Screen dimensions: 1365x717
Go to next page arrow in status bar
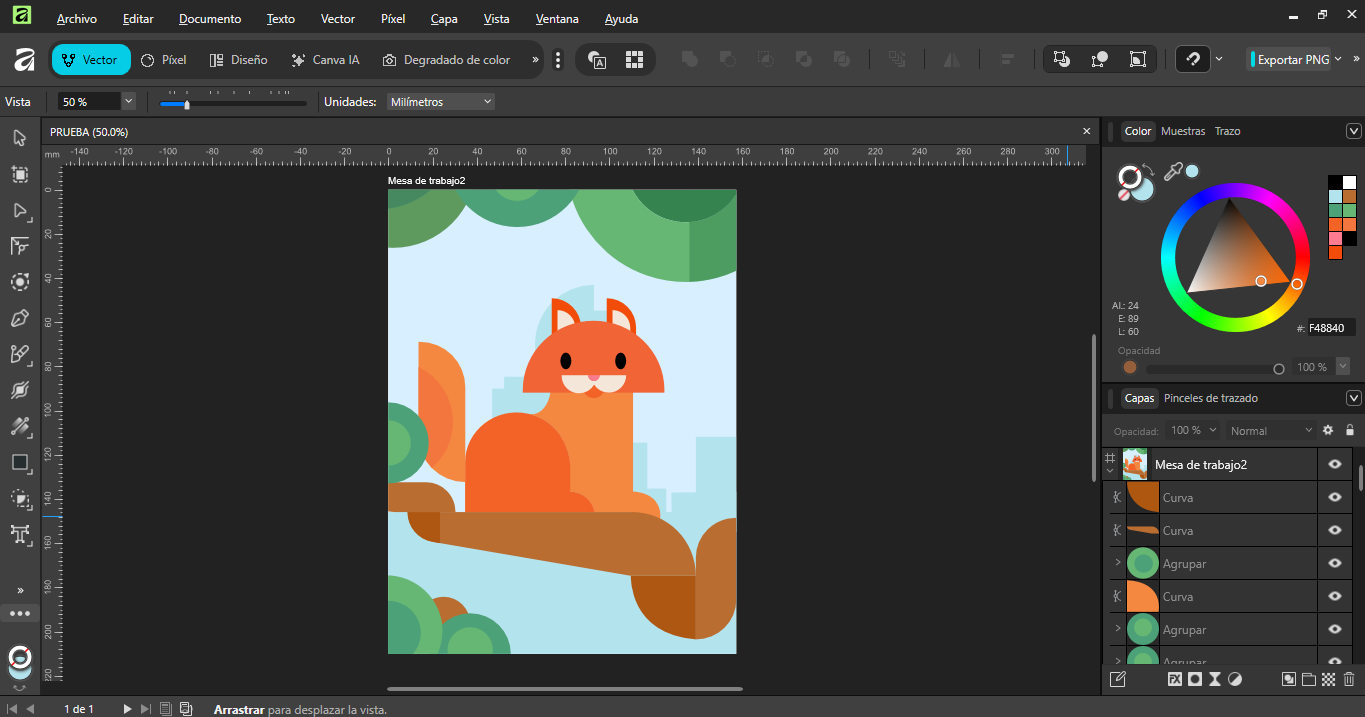127,708
